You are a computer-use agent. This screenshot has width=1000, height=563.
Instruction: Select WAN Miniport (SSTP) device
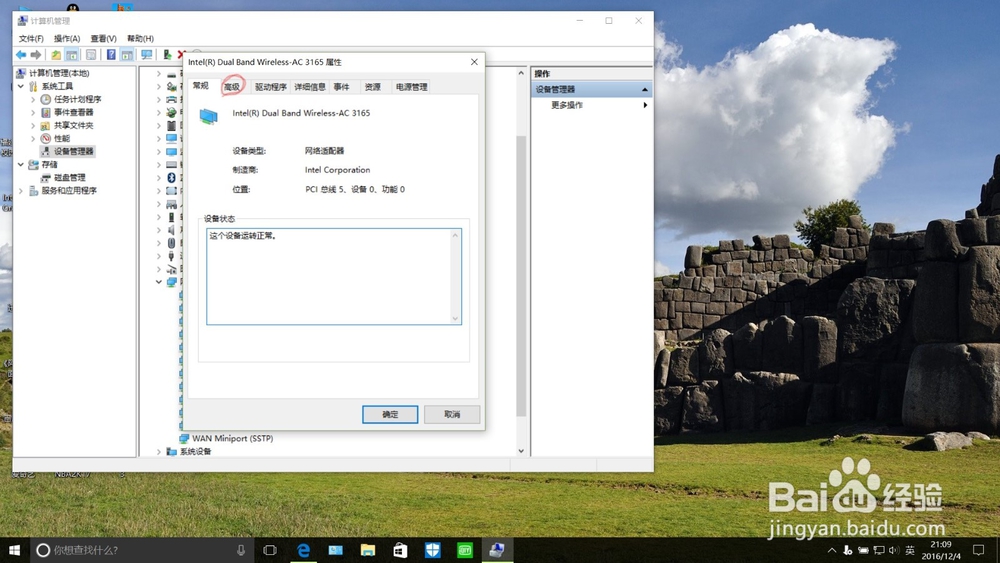coord(233,438)
